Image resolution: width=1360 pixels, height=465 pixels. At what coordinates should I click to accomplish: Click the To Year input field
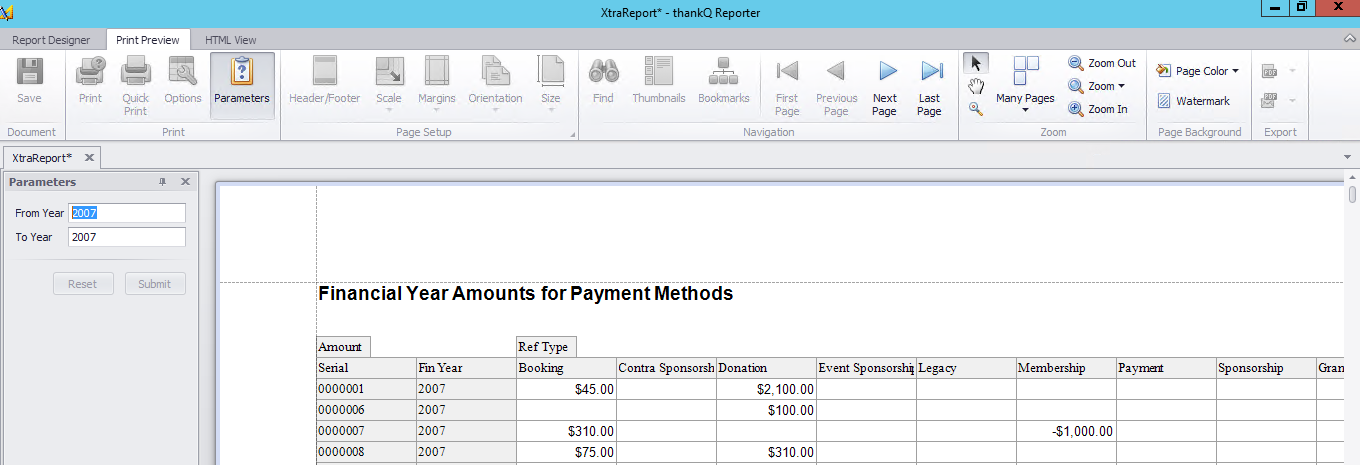tap(127, 237)
